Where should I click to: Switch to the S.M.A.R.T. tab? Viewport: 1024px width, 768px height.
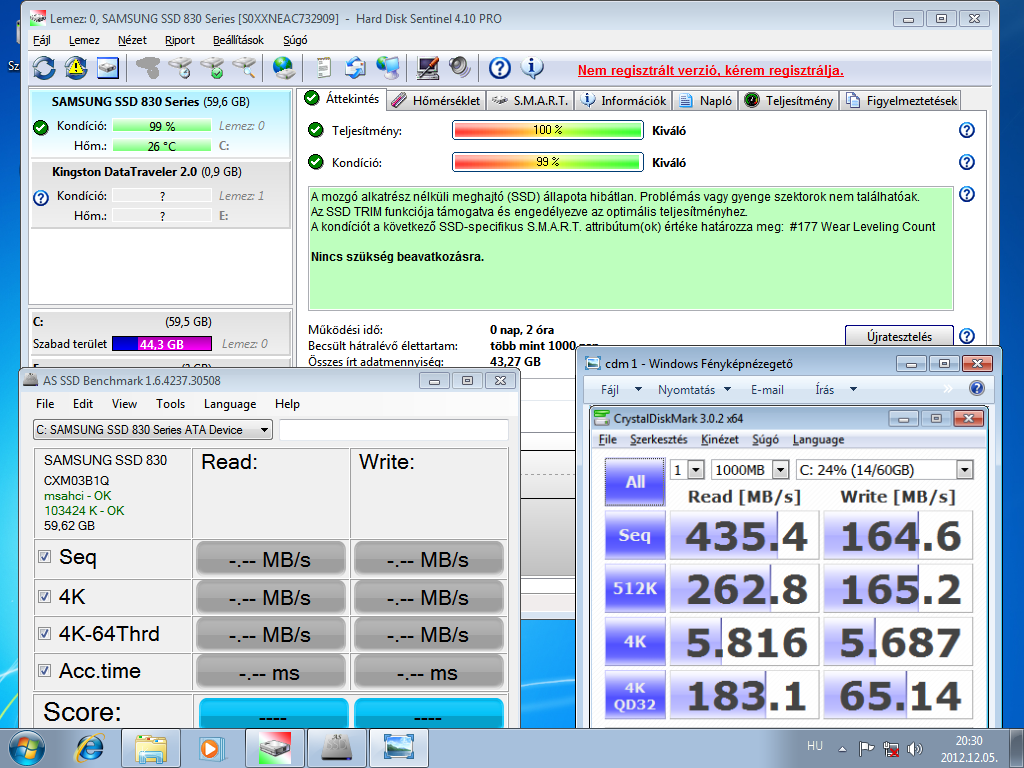click(x=530, y=101)
